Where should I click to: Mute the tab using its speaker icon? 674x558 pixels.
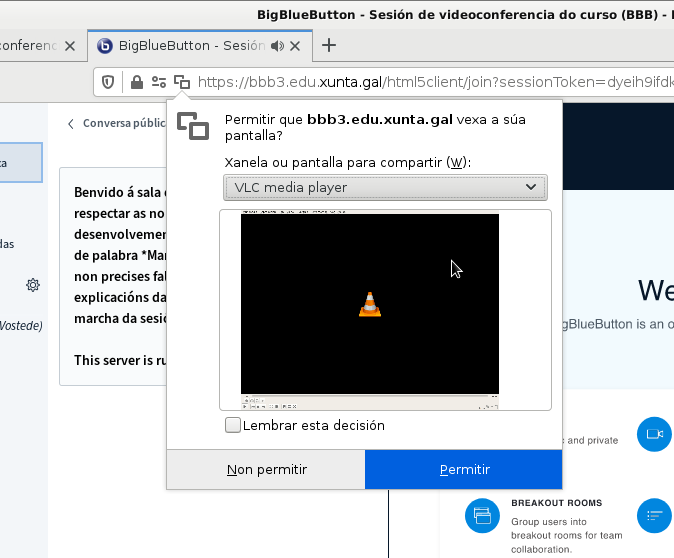[x=277, y=45]
